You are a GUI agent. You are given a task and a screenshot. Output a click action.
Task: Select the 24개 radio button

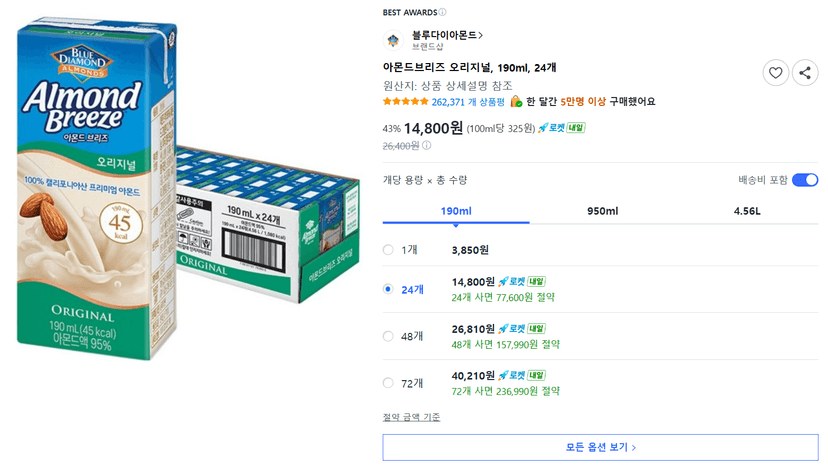point(388,289)
